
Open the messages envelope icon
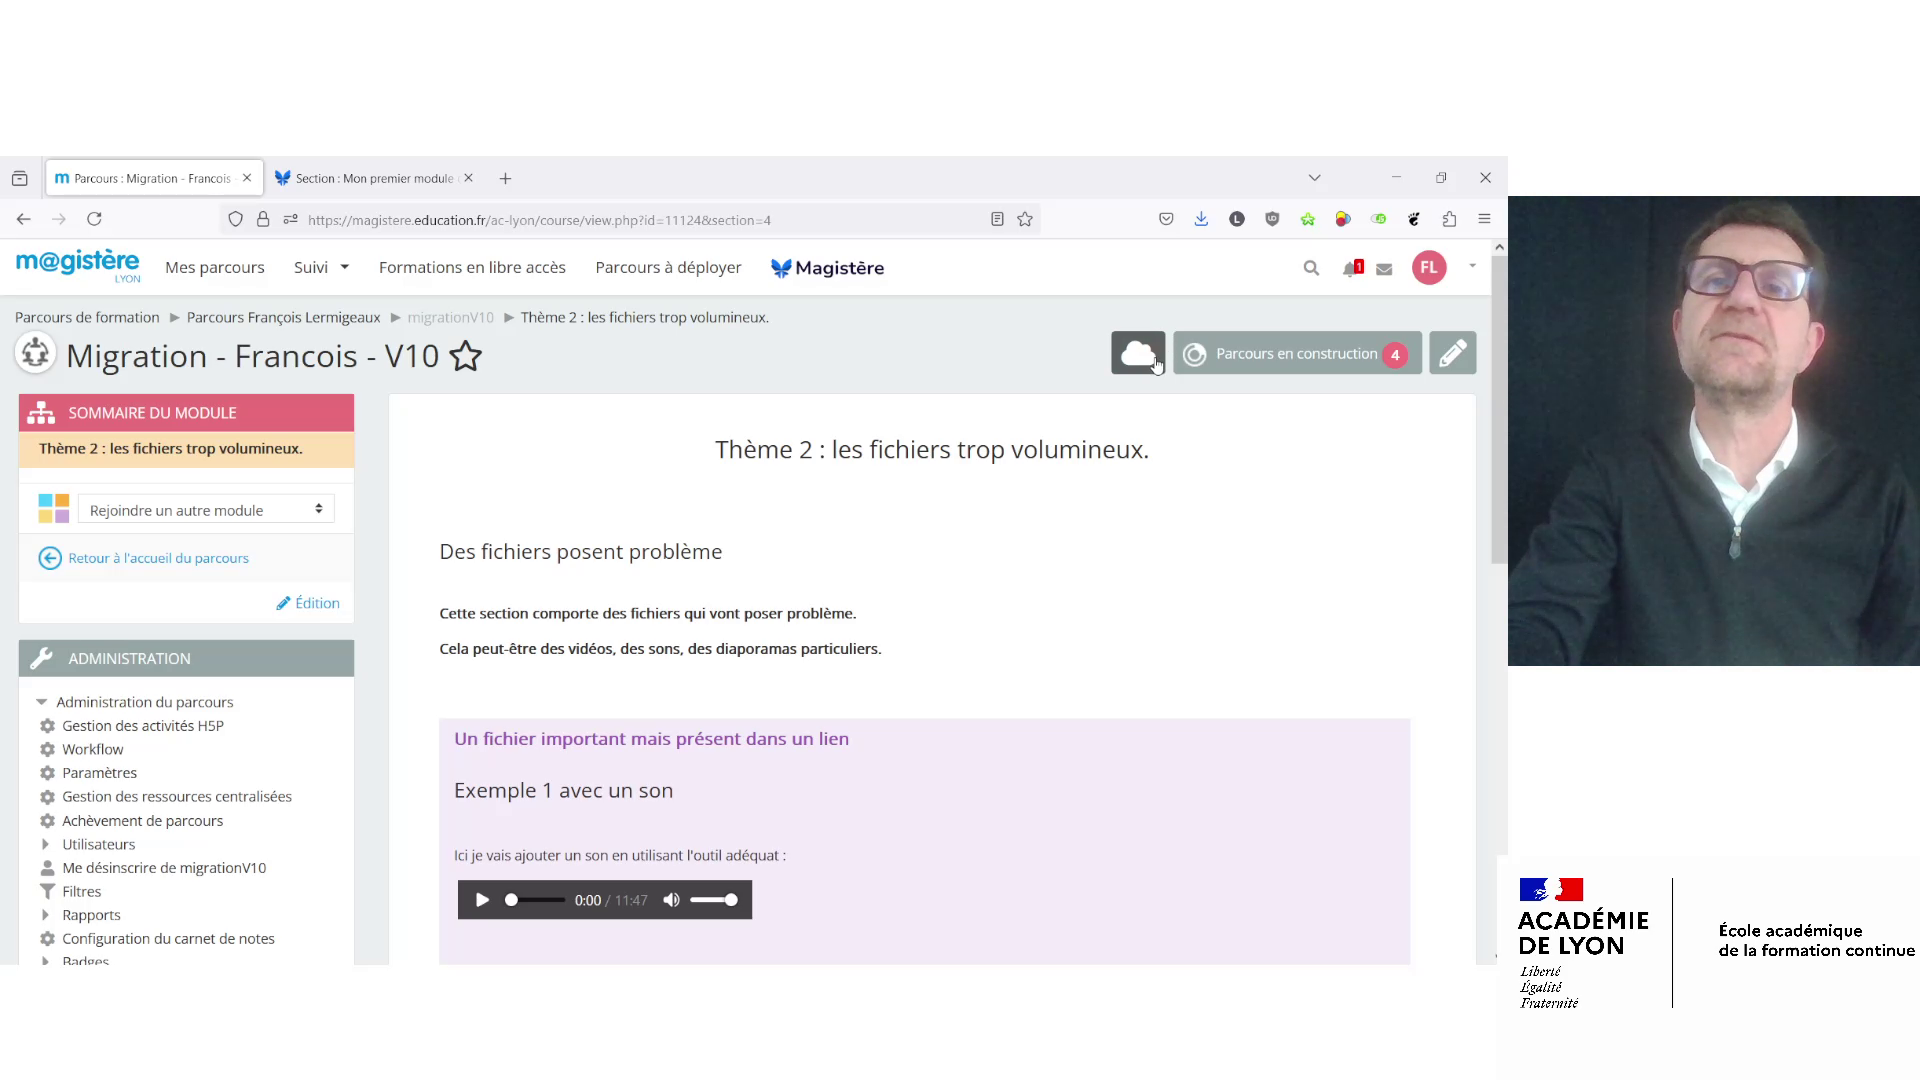1384,268
